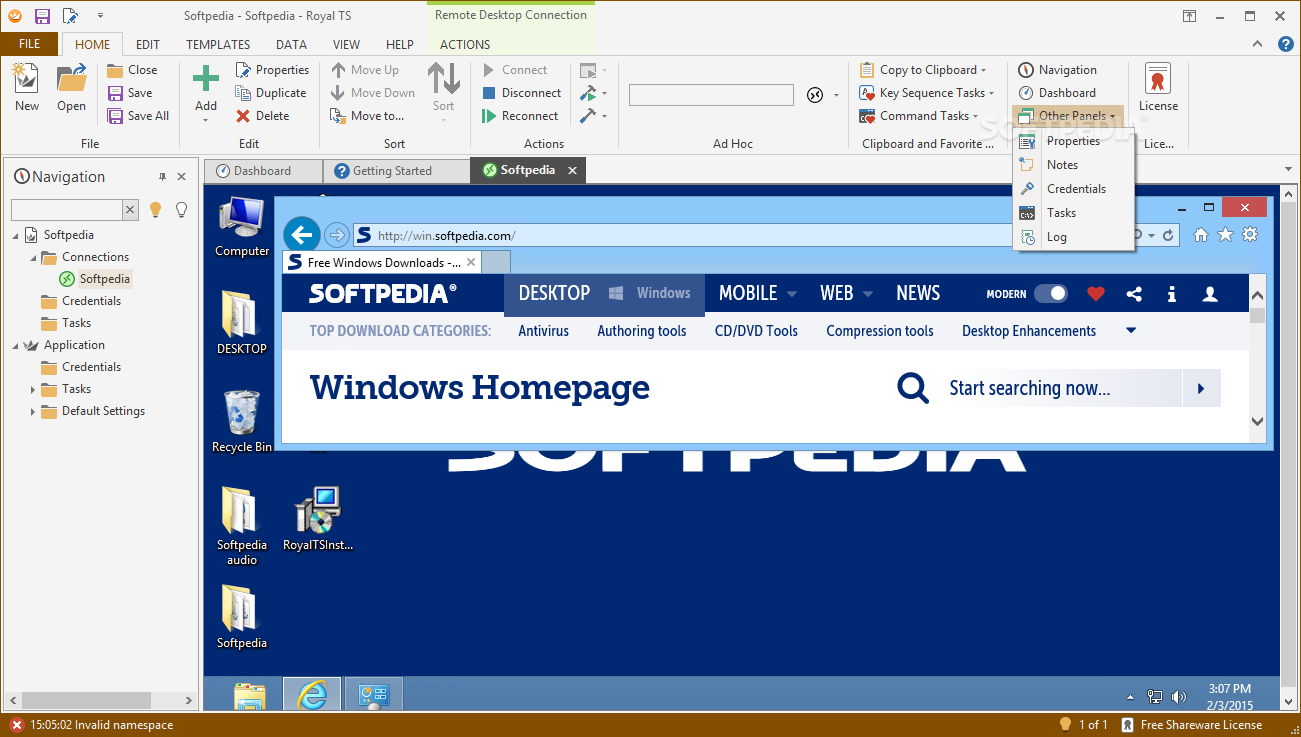
Task: Open Properties in the Edit group
Action: [272, 70]
